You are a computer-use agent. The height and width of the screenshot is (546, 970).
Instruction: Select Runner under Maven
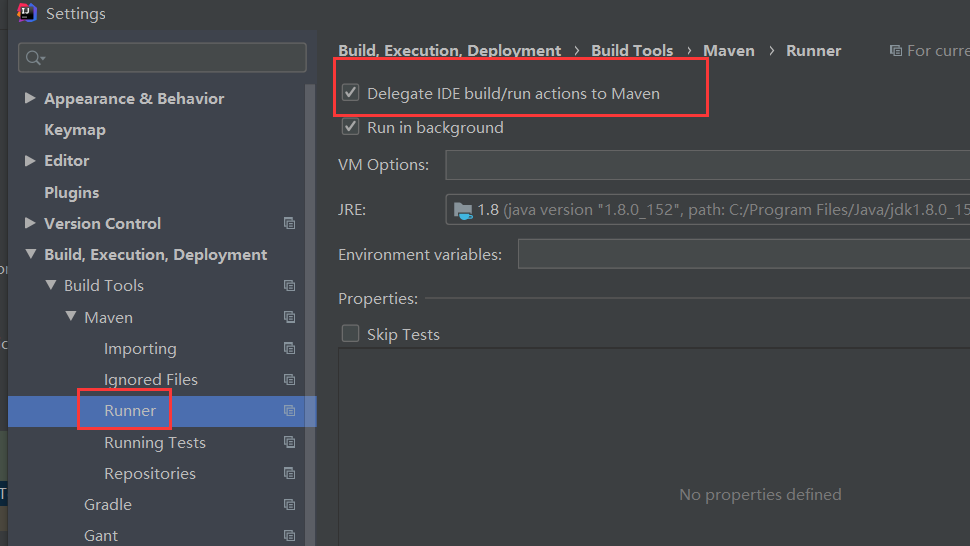[130, 411]
